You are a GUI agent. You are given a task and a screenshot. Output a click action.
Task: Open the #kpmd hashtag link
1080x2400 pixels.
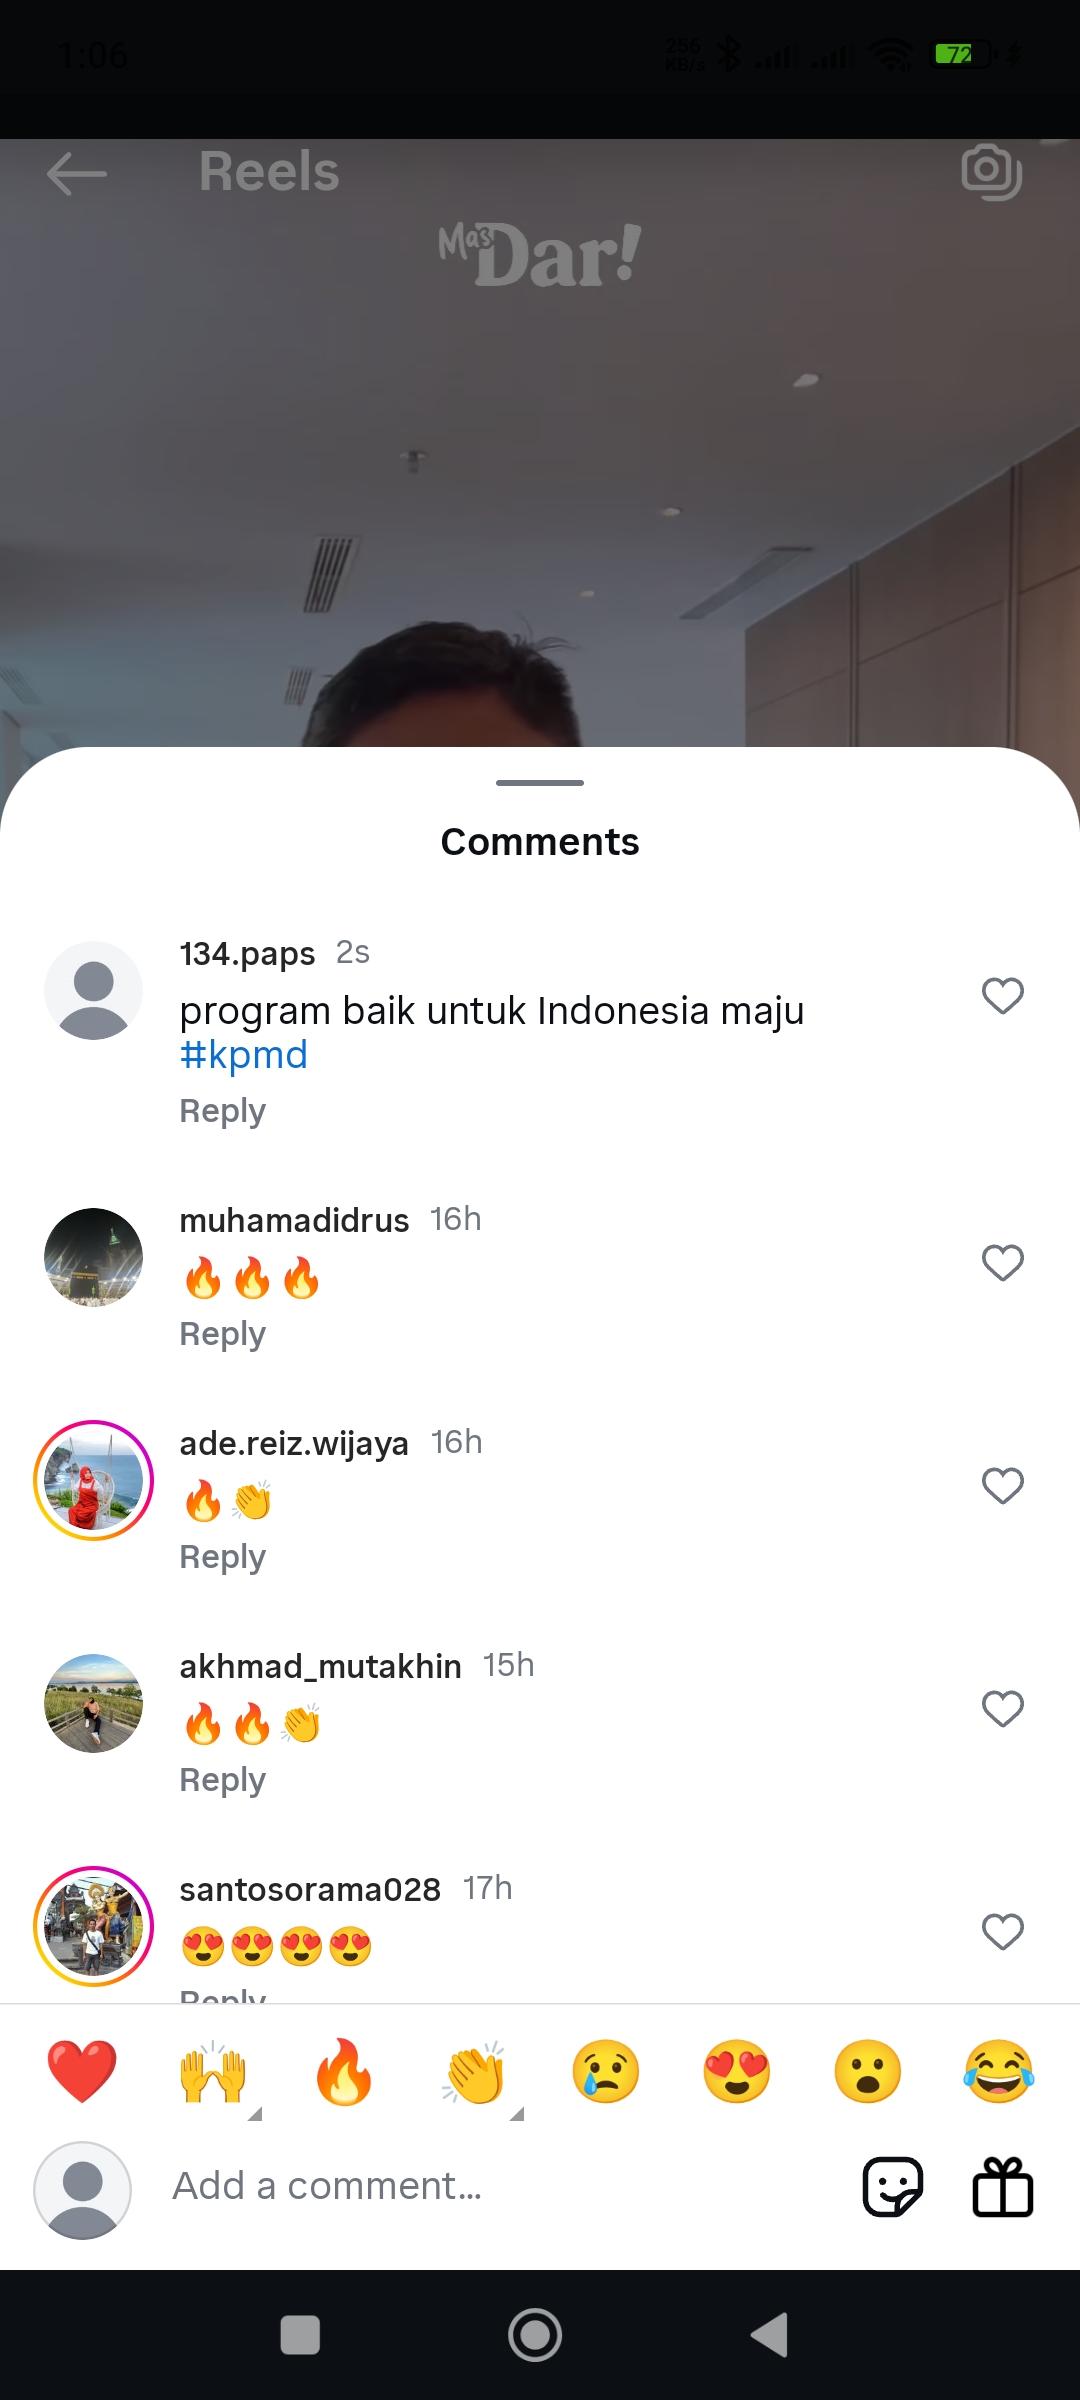[x=244, y=1055]
